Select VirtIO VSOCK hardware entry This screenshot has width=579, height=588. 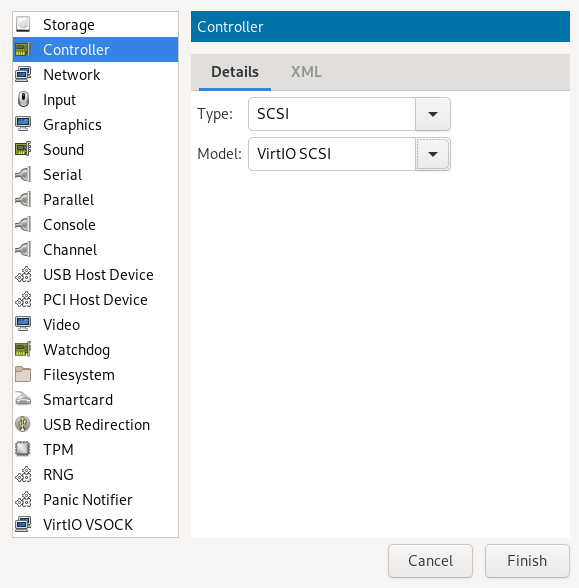point(95,525)
